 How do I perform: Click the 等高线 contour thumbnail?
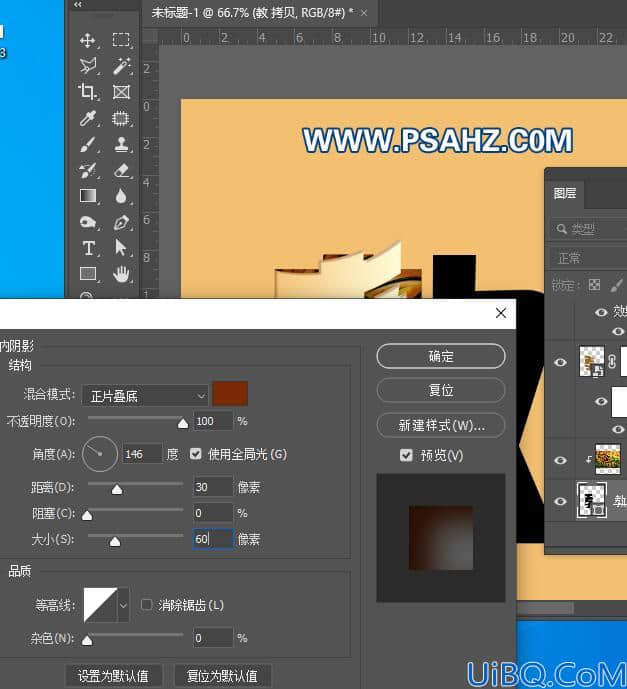(x=101, y=605)
